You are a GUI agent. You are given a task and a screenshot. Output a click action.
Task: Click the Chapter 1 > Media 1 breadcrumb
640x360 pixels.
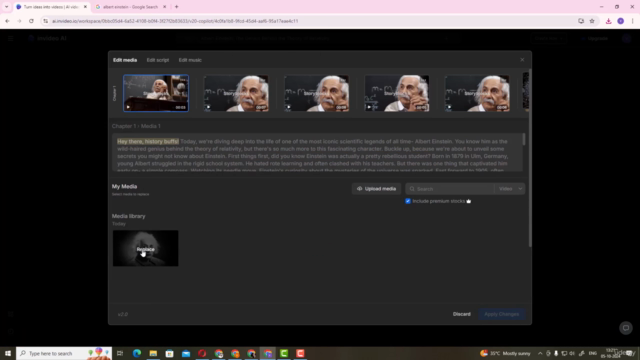pyautogui.click(x=136, y=126)
